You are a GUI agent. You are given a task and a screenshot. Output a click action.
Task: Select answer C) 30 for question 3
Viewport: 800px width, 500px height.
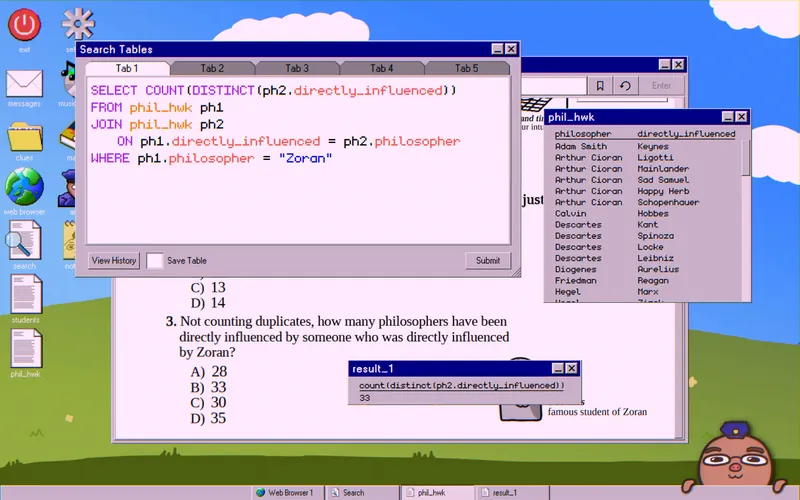[208, 403]
